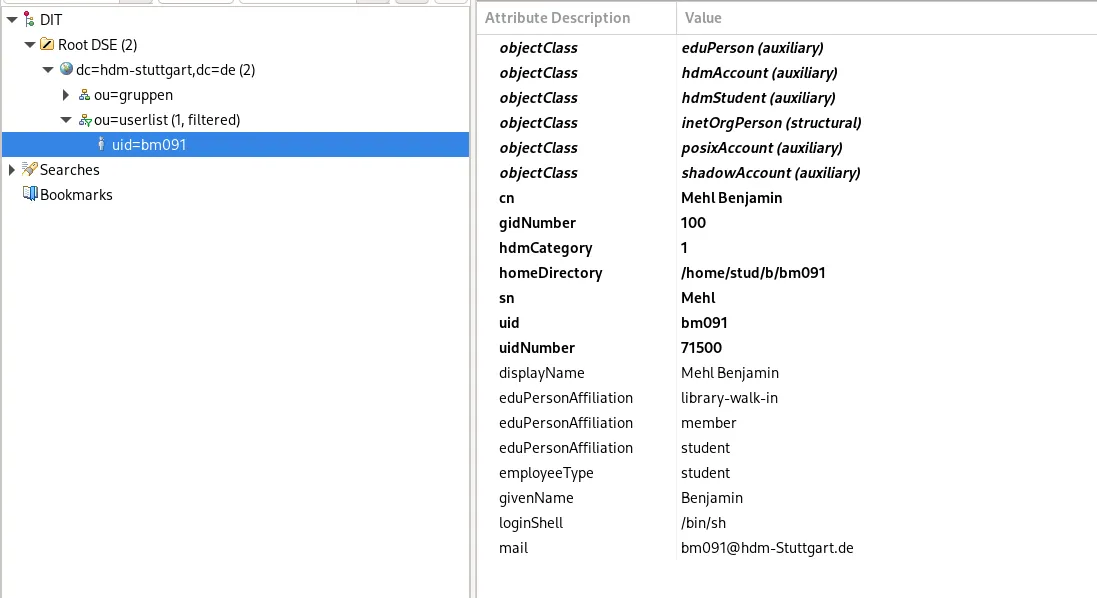
Task: Collapse the dc=hdm-stuttgart,dc=de node
Action: 47,69
